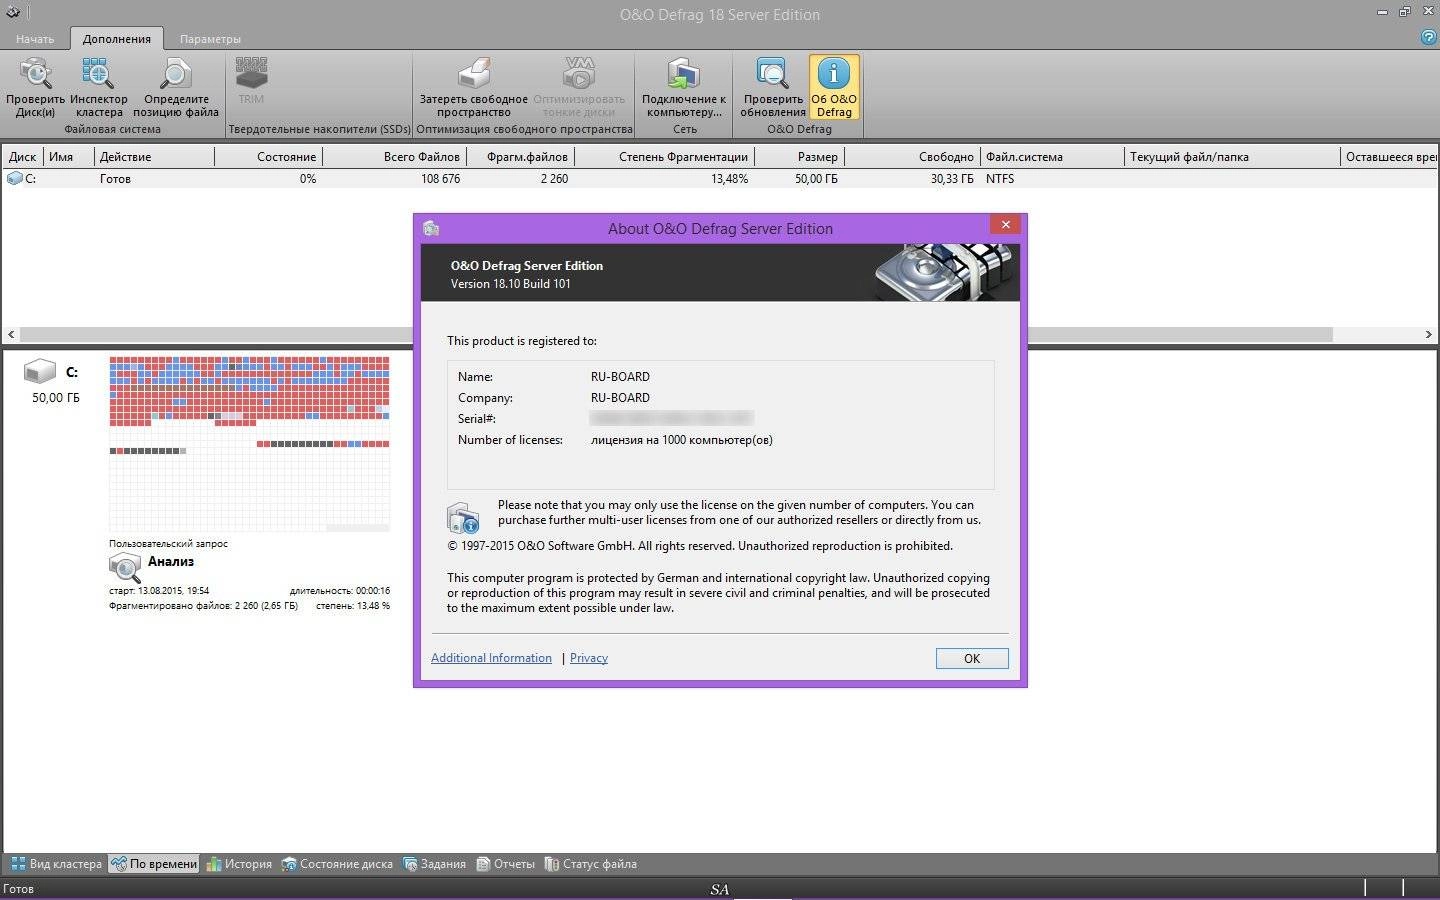The height and width of the screenshot is (900, 1440).
Task: Open the help question mark icon
Action: [1429, 37]
